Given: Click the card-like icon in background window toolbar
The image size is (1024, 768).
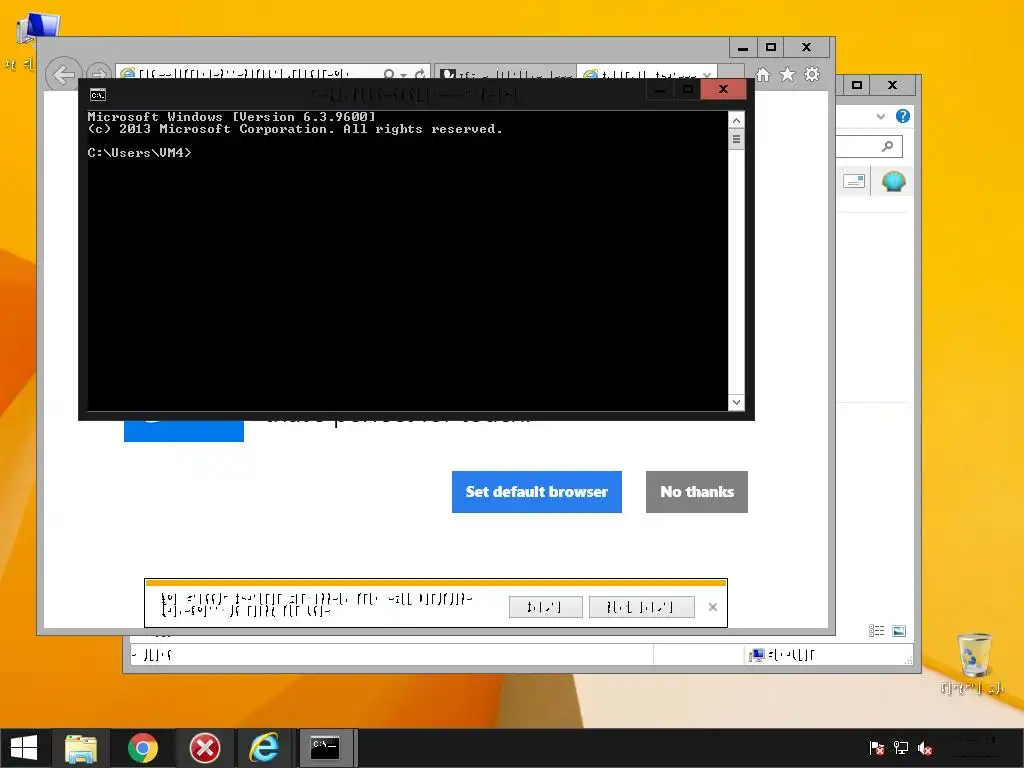Looking at the screenshot, I should (854, 181).
